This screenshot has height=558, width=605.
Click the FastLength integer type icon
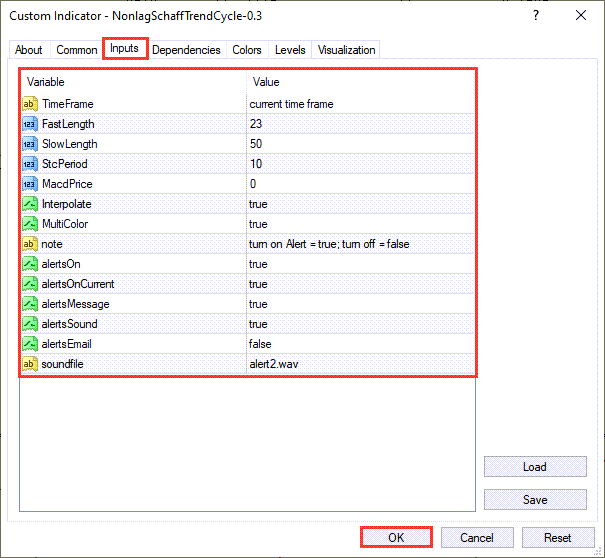pyautogui.click(x=29, y=124)
